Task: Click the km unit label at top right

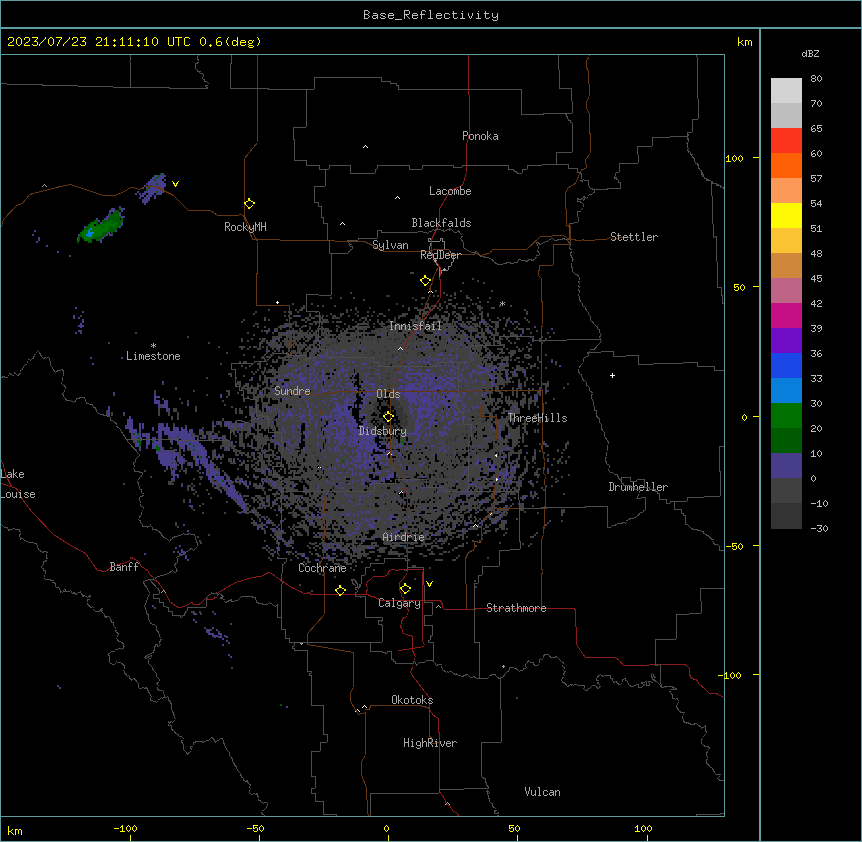Action: coord(745,42)
